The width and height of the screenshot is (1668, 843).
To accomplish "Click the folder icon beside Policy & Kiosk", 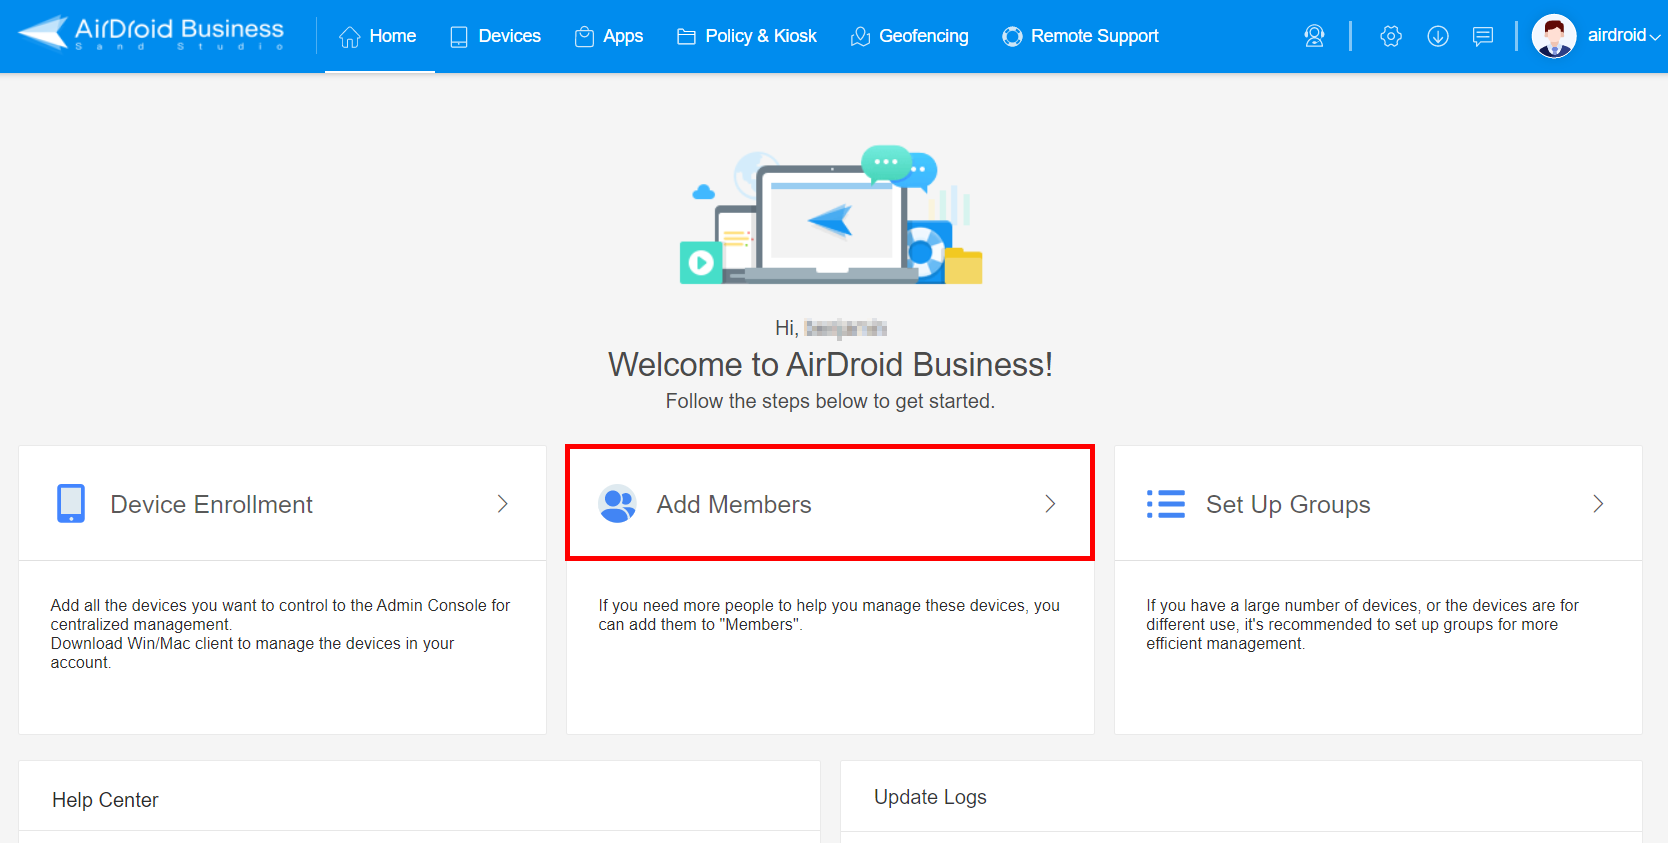I will point(686,37).
